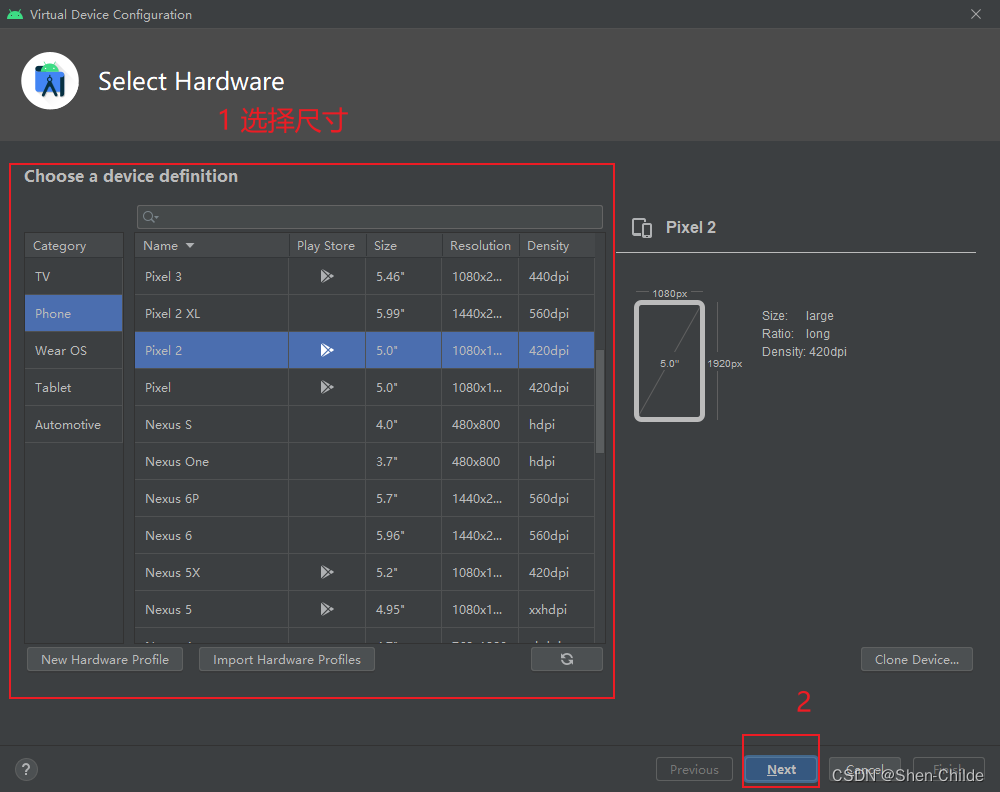The image size is (1000, 792).
Task: Click the Play Store column header
Action: coord(327,246)
